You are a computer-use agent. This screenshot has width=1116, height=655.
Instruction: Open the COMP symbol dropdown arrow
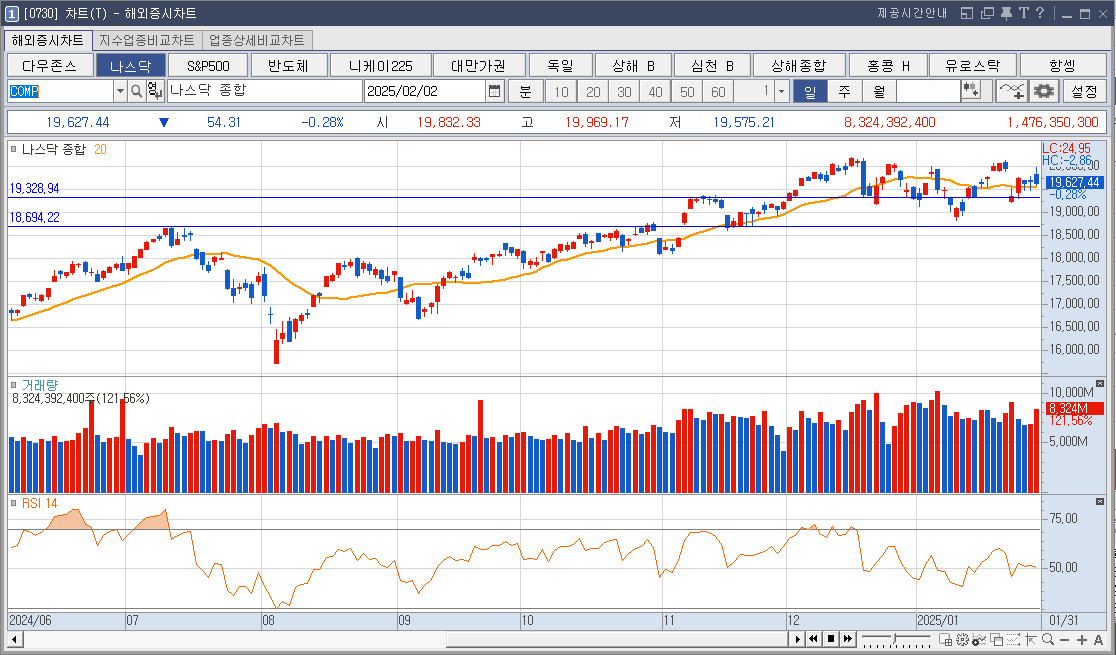[120, 91]
